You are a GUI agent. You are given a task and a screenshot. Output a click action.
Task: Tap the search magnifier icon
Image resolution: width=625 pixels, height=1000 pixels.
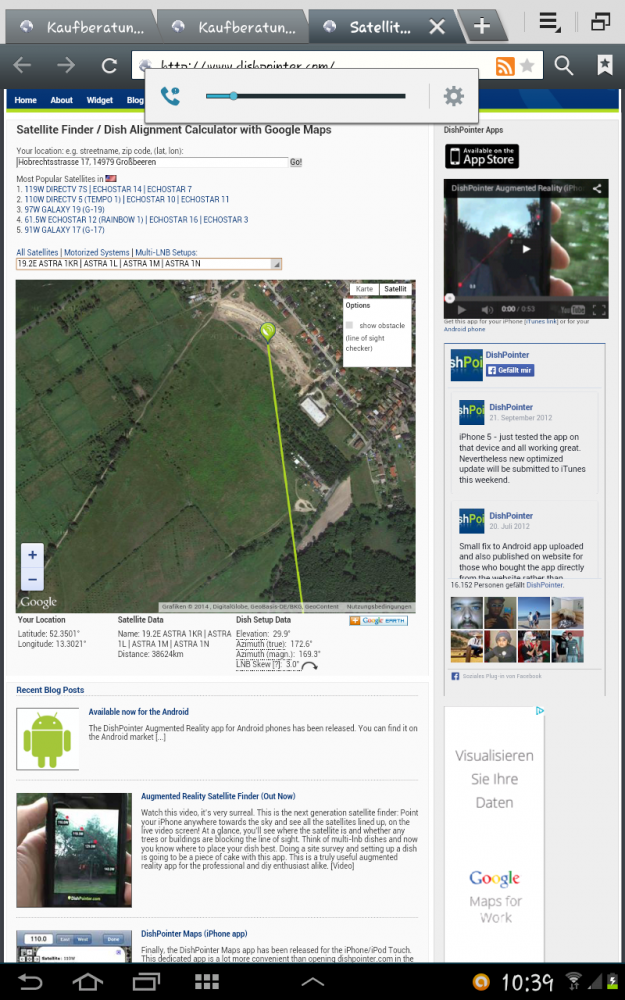[564, 66]
